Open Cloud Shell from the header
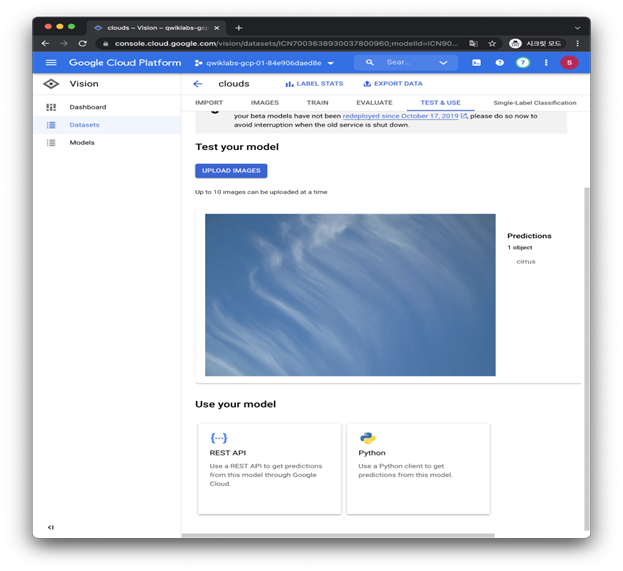 pyautogui.click(x=476, y=63)
